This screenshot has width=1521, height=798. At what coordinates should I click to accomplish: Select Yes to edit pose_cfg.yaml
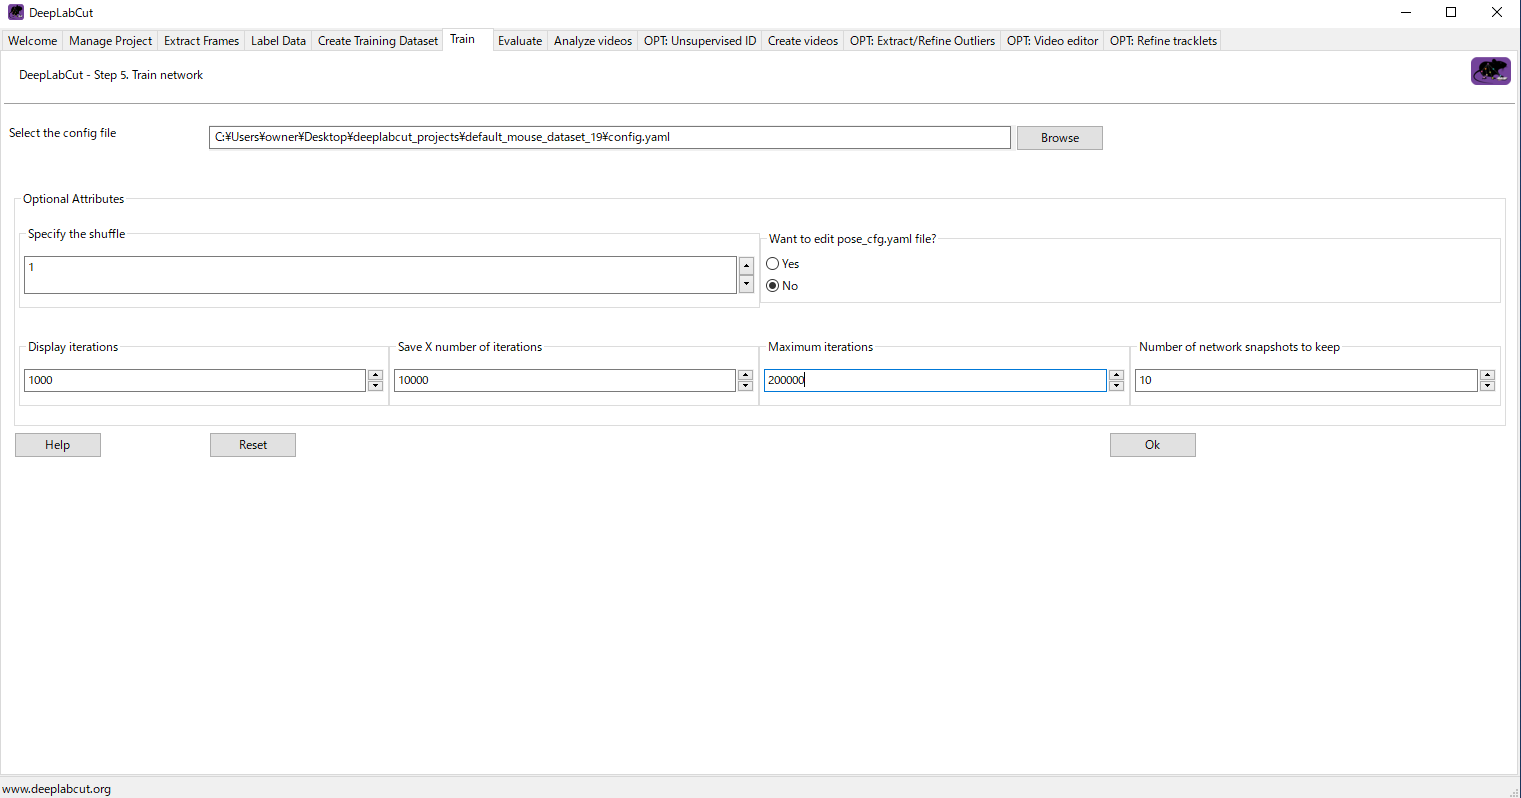pyautogui.click(x=773, y=264)
